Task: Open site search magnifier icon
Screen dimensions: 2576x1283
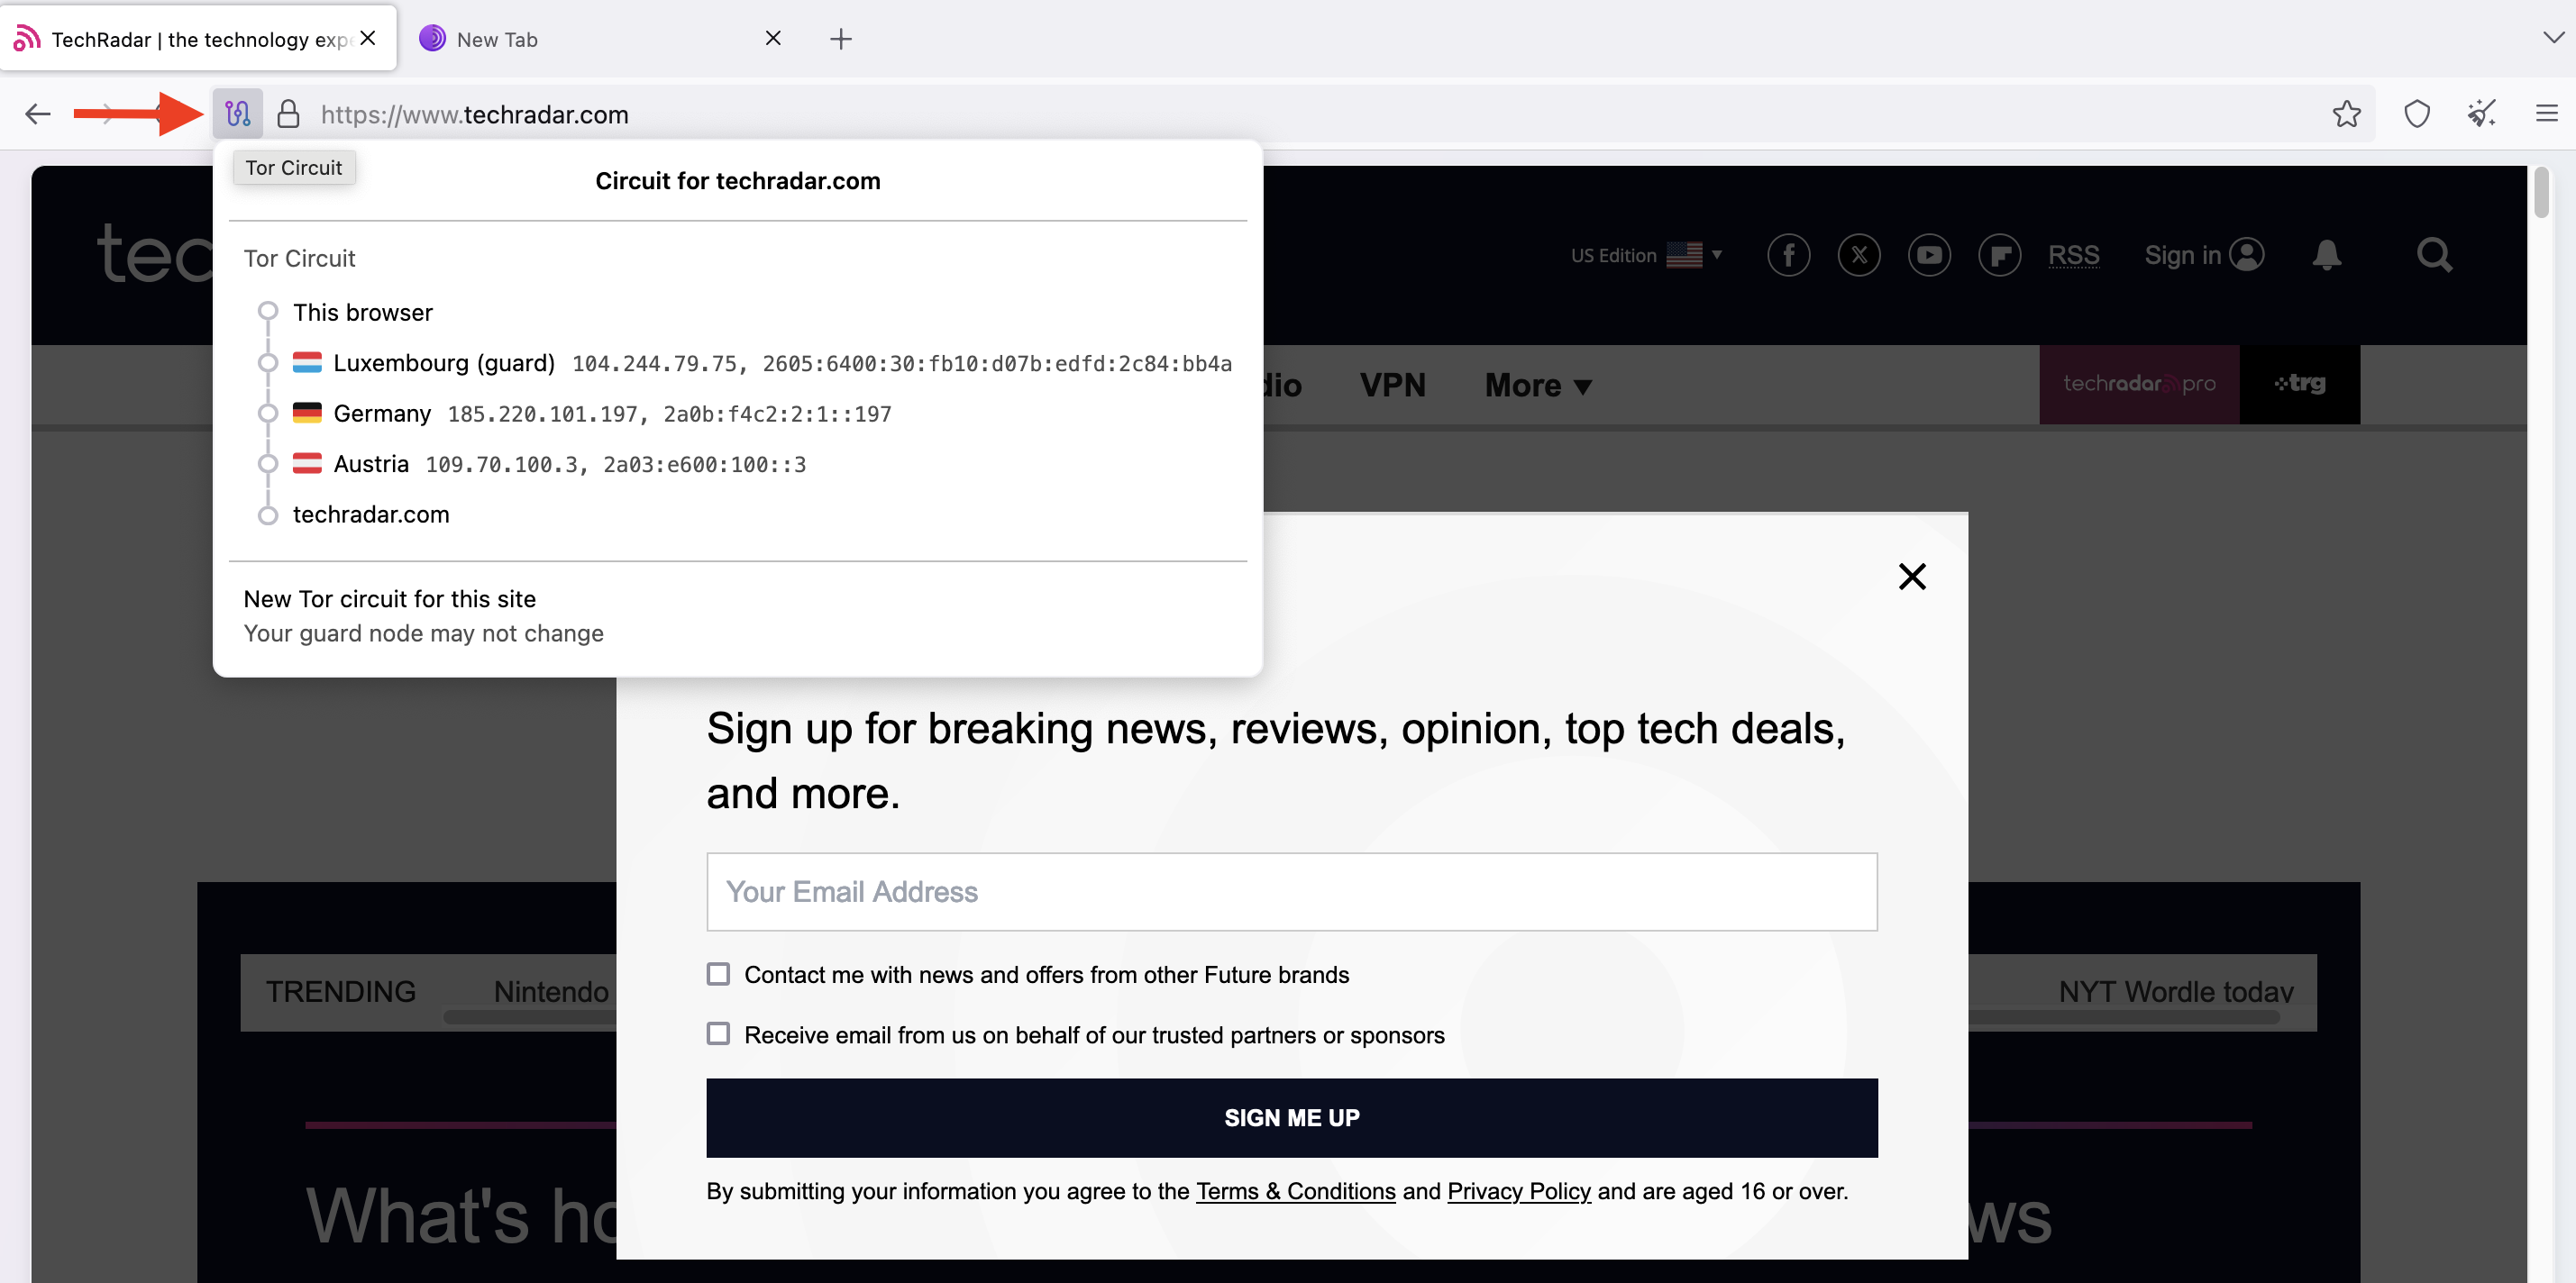Action: pos(2434,255)
